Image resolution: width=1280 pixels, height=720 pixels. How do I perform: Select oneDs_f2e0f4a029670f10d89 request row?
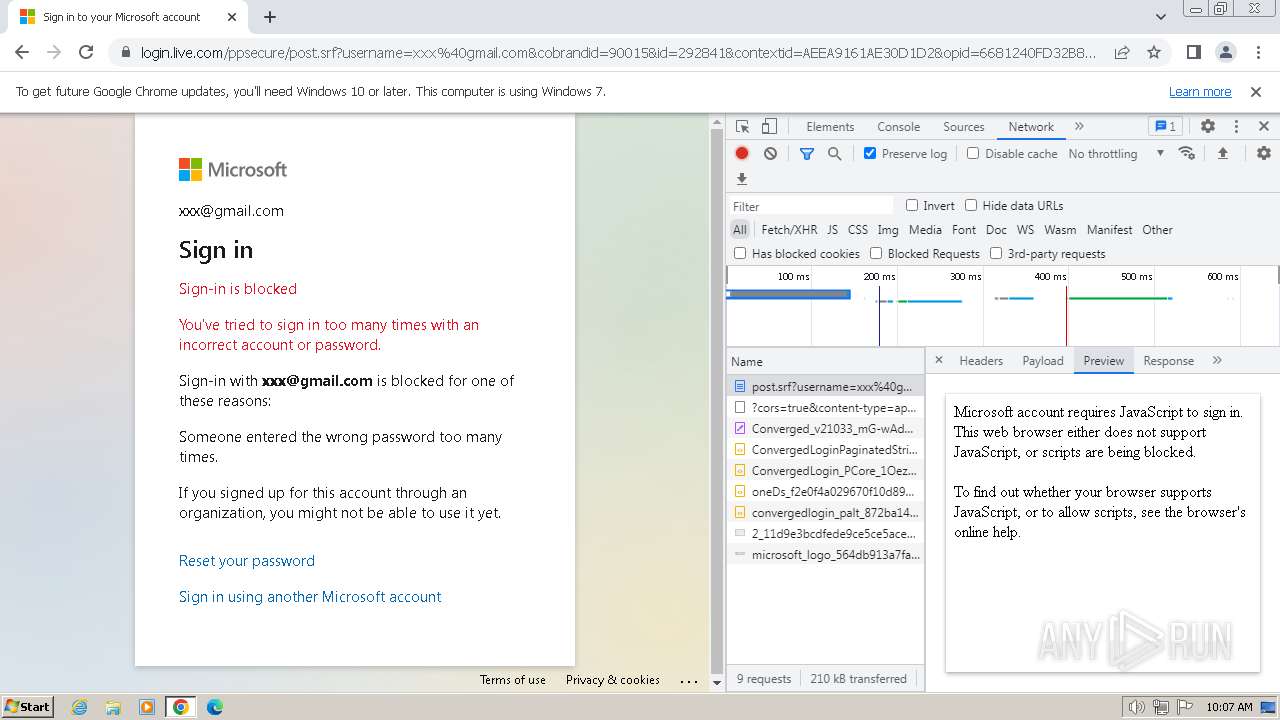point(825,491)
